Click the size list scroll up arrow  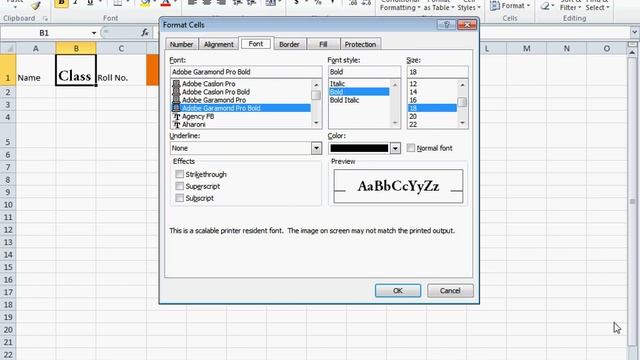[x=462, y=84]
